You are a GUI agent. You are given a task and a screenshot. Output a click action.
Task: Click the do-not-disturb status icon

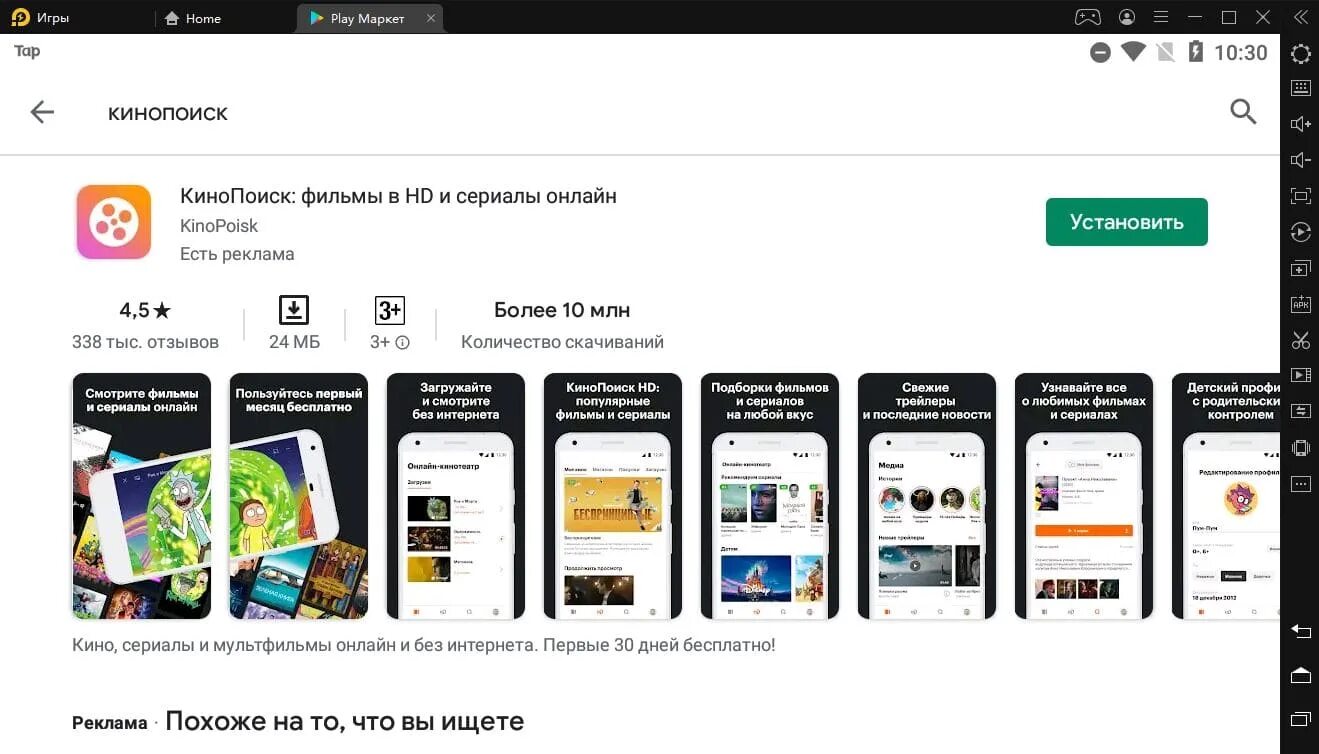point(1100,53)
